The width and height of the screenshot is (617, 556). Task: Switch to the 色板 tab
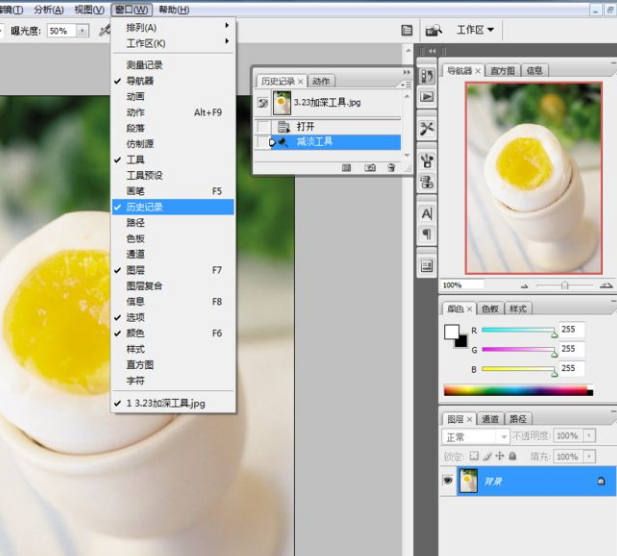click(x=490, y=309)
